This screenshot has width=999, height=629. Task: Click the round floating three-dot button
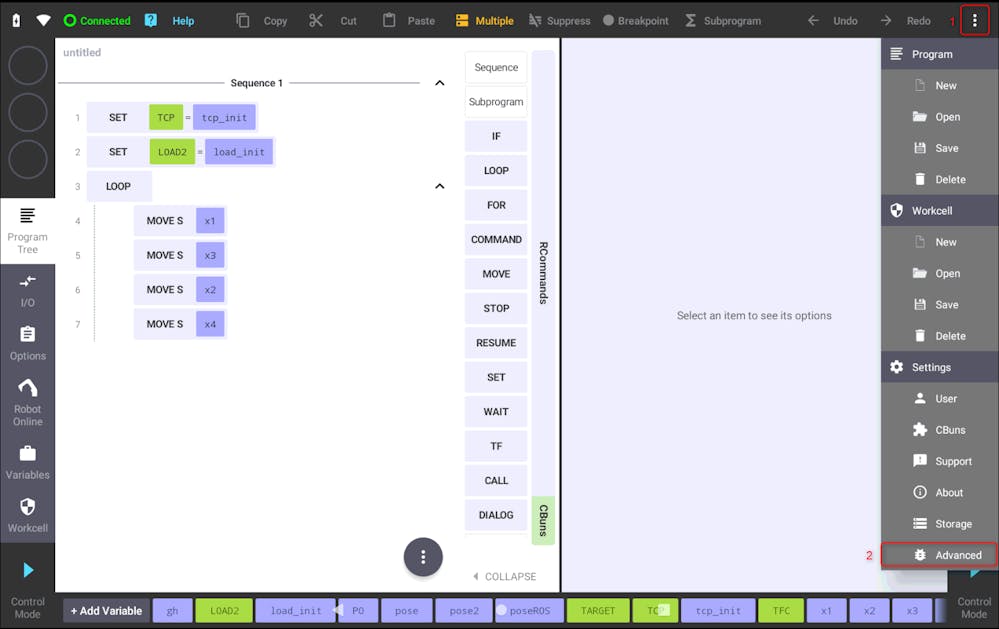point(423,557)
